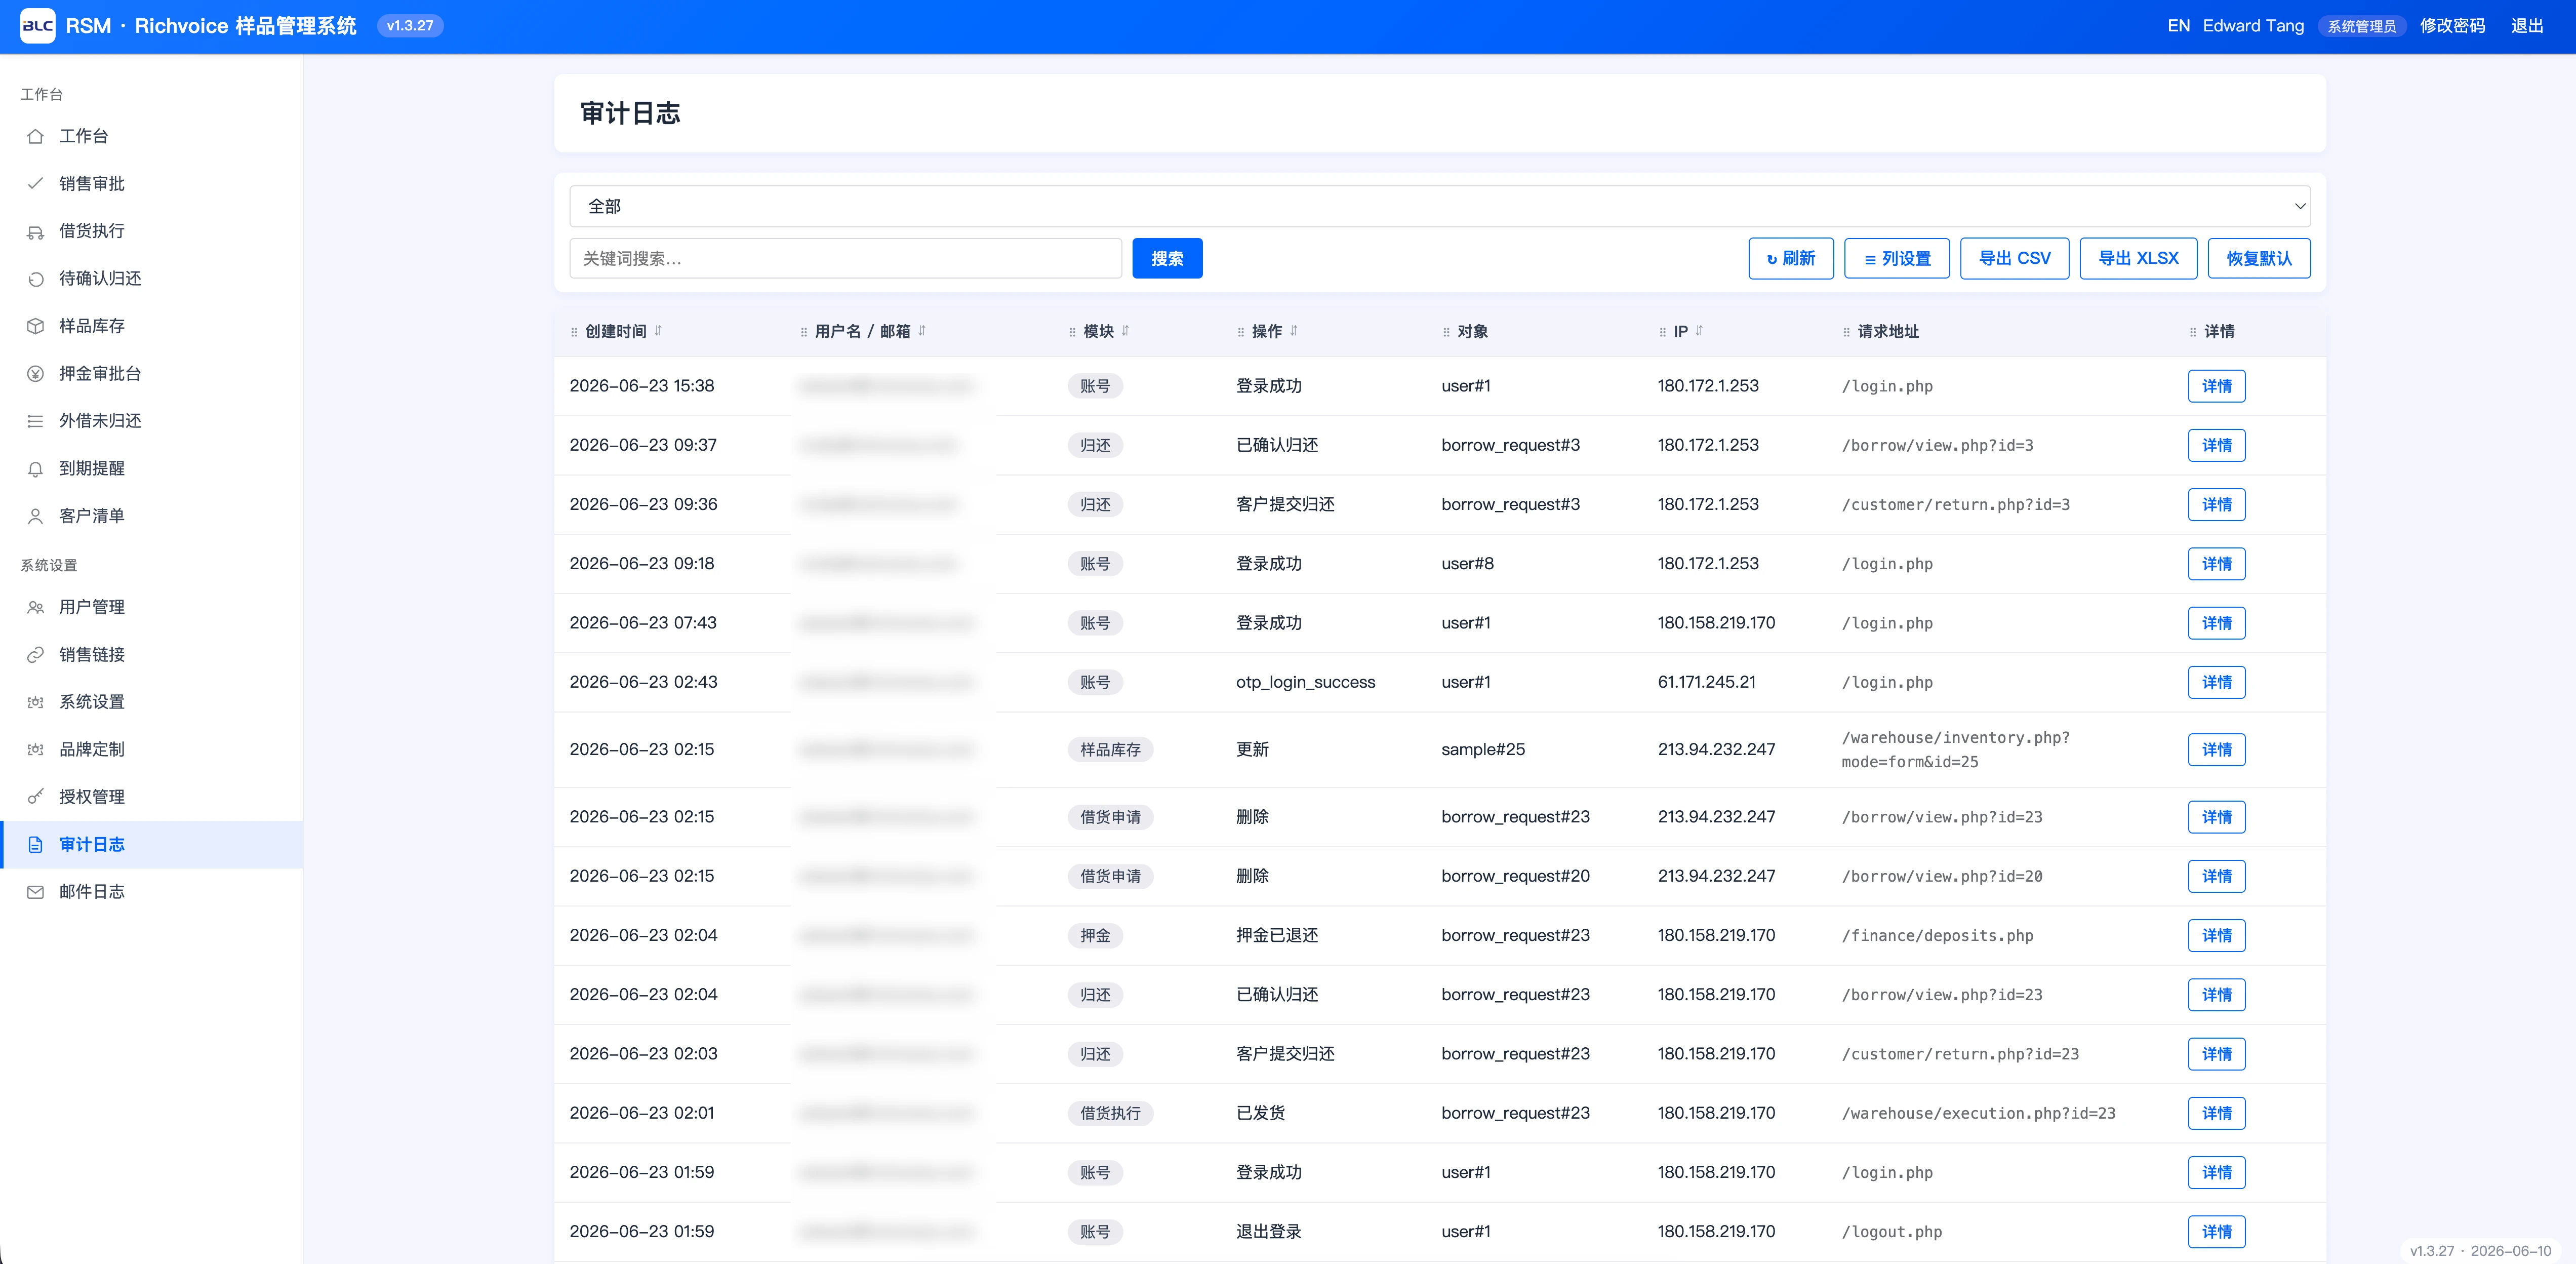The image size is (2576, 1264).
Task: Sort by 创建时间 using its sort arrow
Action: (x=658, y=331)
